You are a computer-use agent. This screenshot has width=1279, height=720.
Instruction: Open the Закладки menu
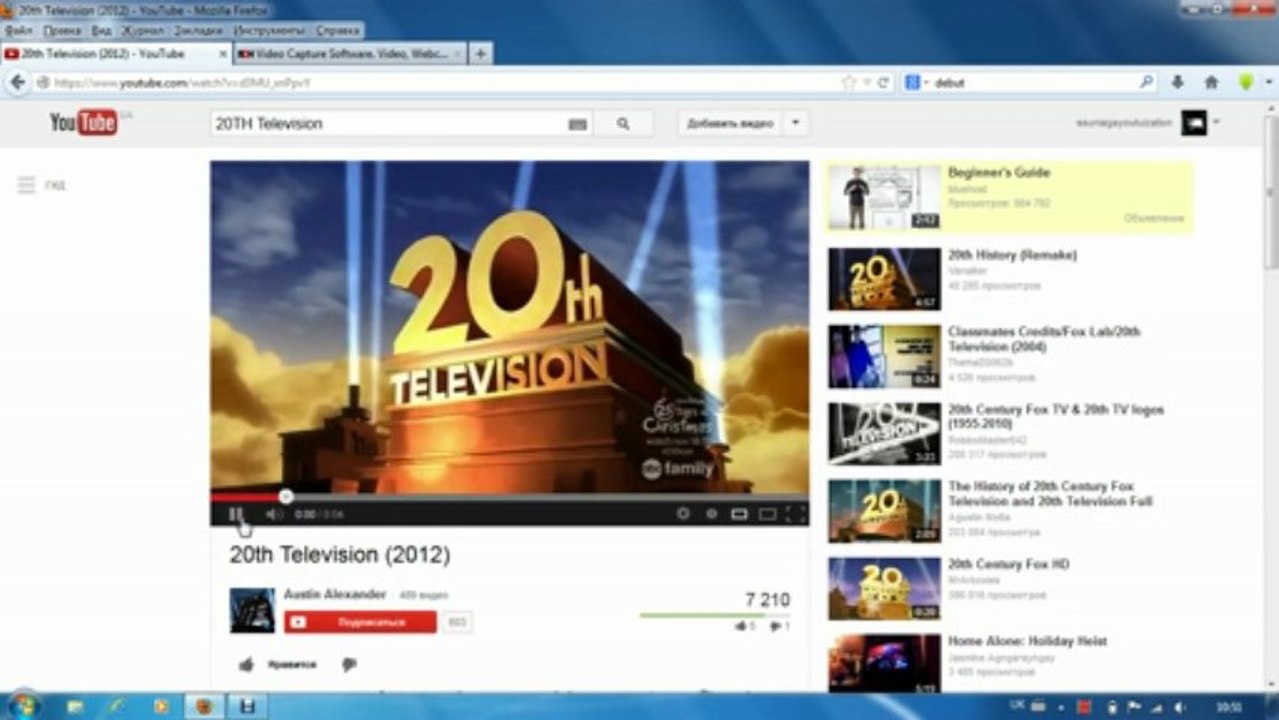(x=198, y=31)
